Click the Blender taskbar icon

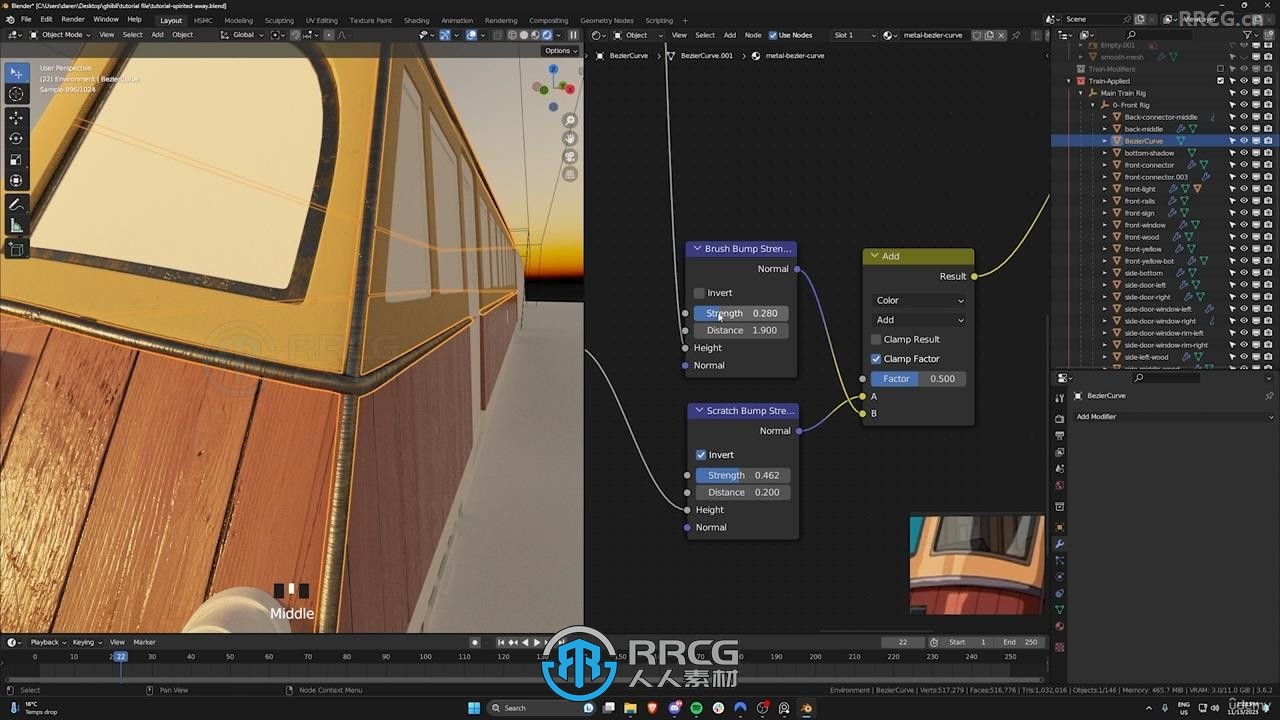[806, 708]
